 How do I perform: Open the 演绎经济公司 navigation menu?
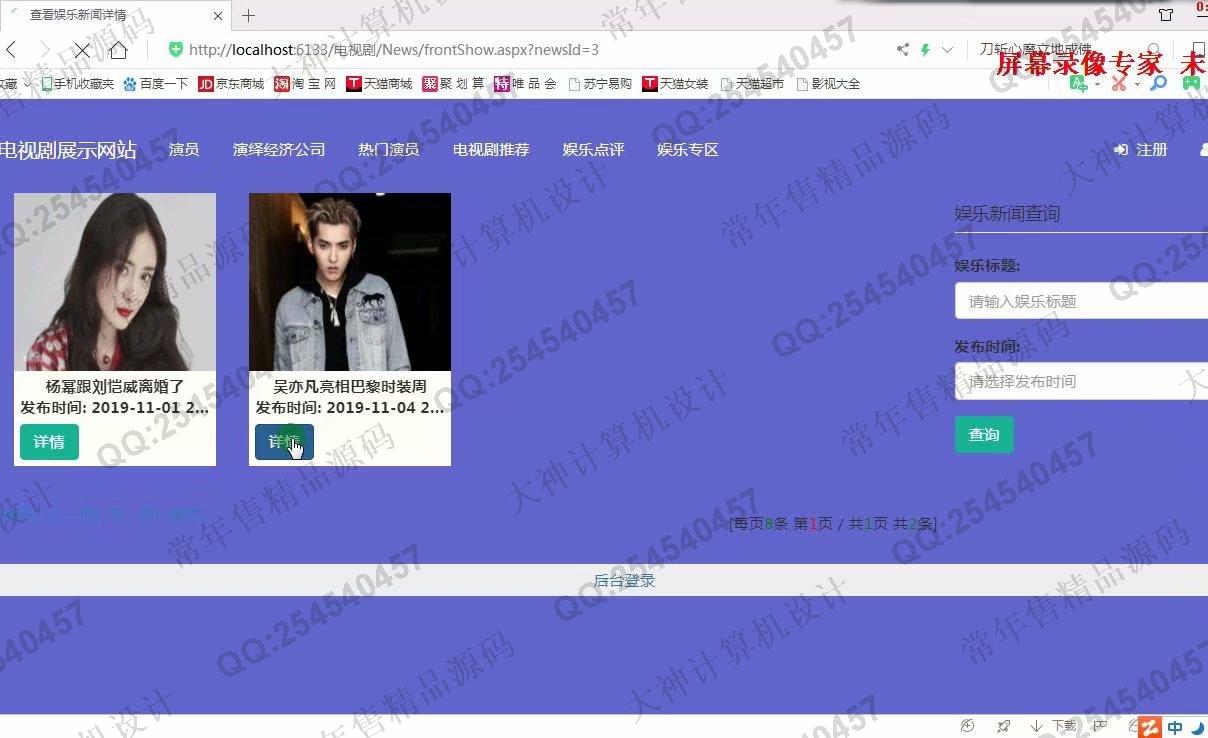[x=279, y=150]
